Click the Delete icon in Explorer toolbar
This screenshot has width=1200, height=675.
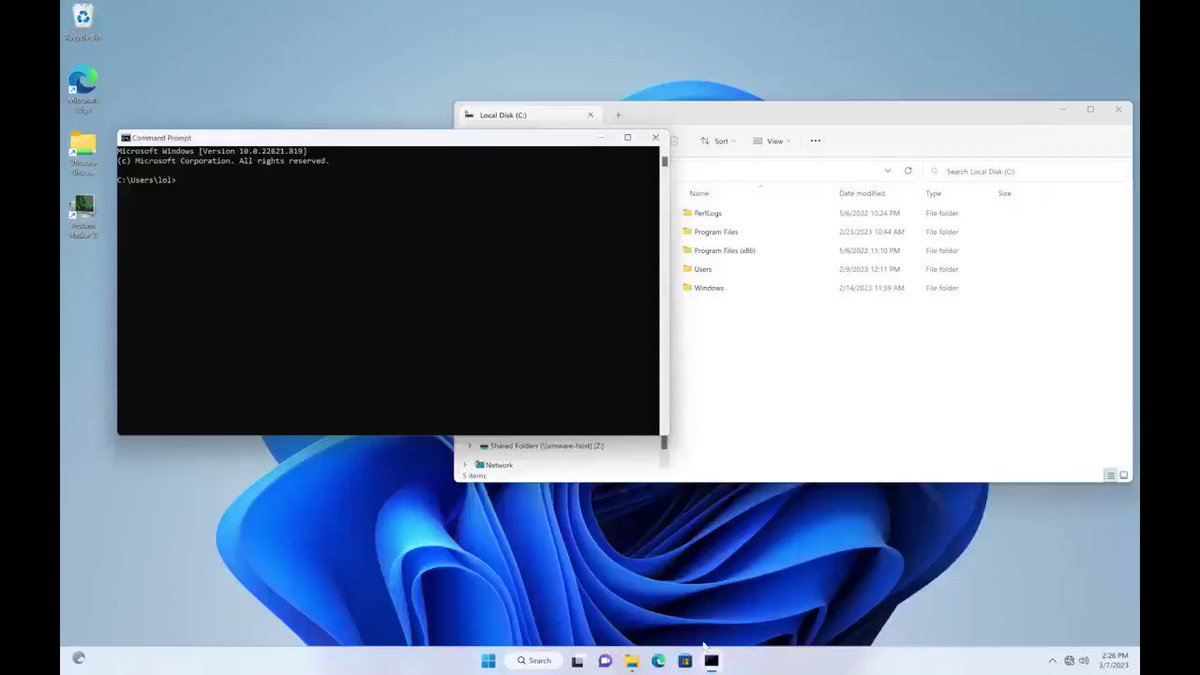674,141
